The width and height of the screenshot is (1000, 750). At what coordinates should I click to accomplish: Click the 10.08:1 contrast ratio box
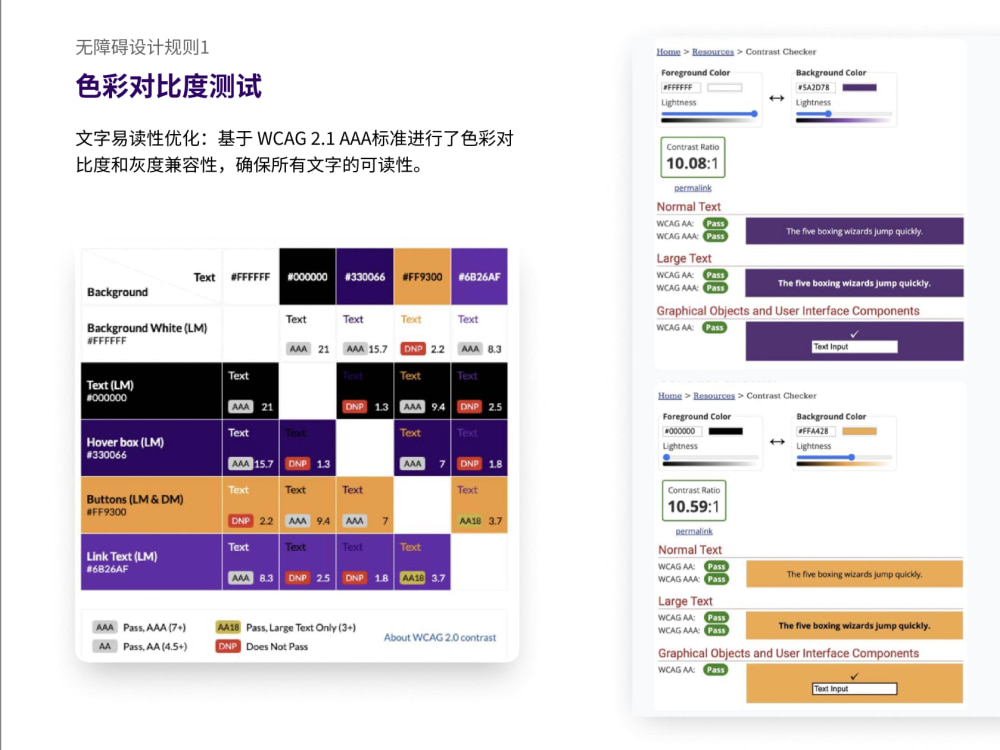(693, 157)
